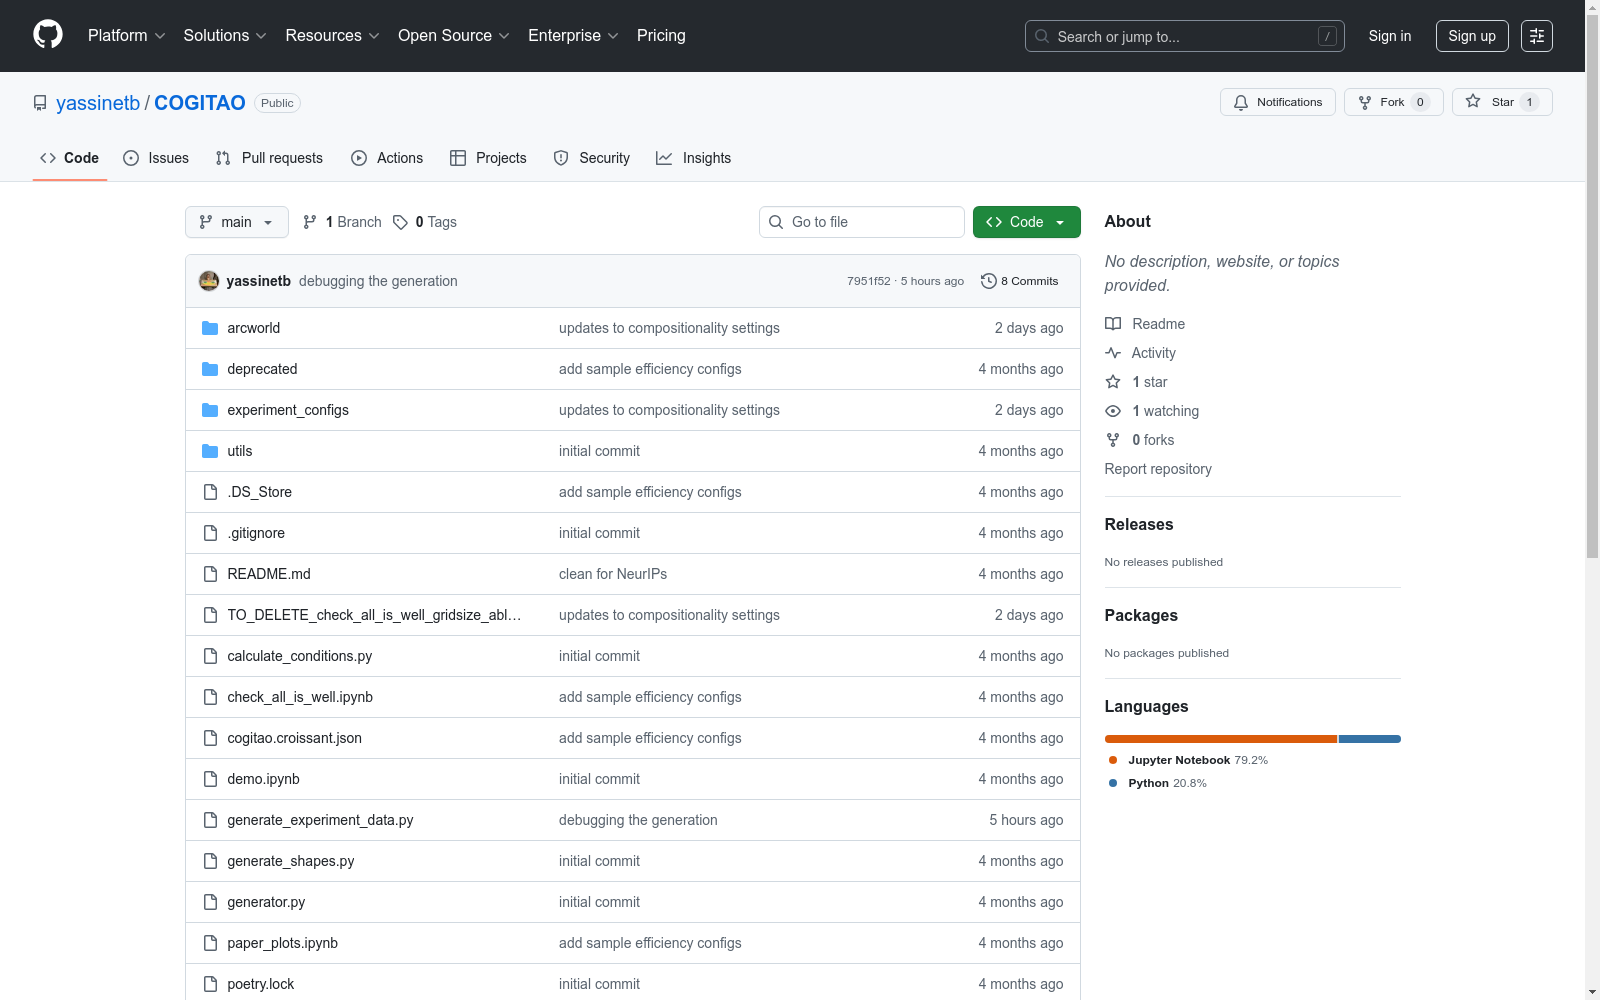Image resolution: width=1600 pixels, height=1000 pixels.
Task: Open the deprecated folder icon
Action: 210,369
